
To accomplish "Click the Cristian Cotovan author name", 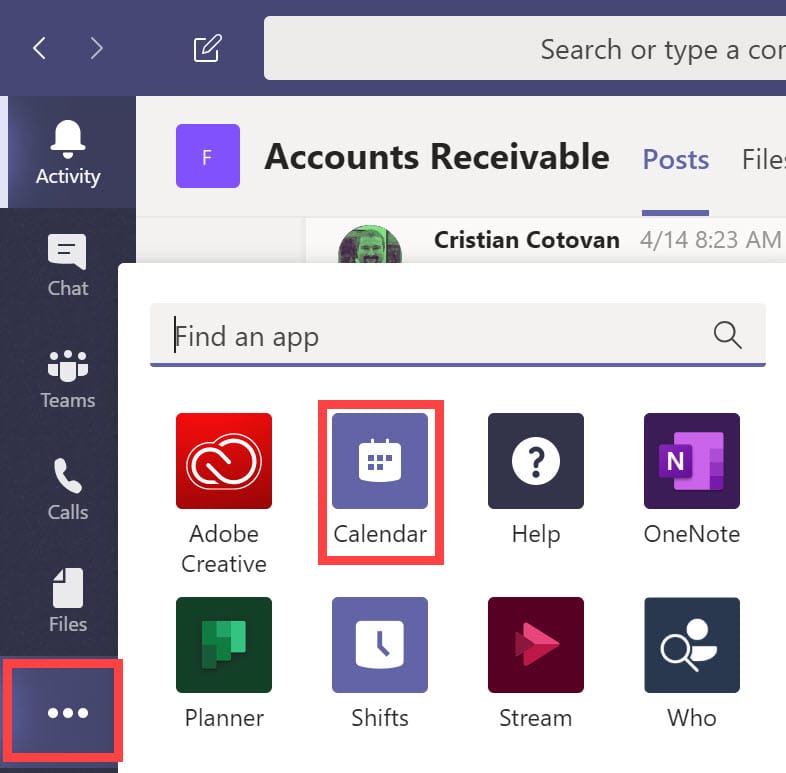I will pos(527,240).
